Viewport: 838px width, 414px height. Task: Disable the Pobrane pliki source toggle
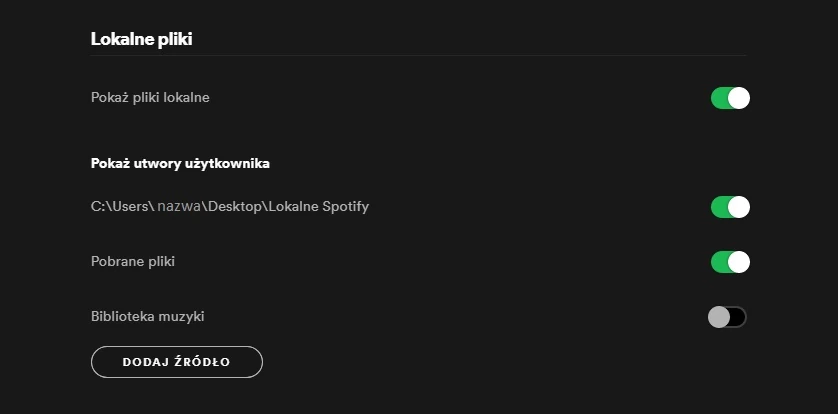(729, 262)
